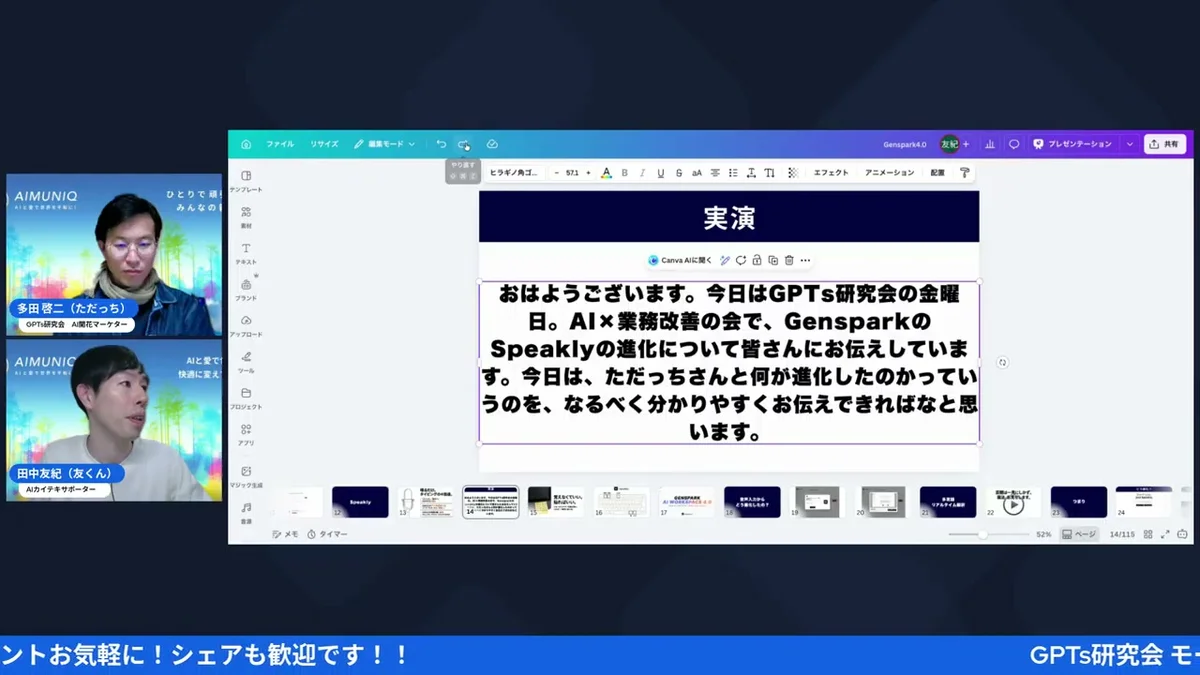
Task: Click the 共有 (Share) button
Action: pos(1164,143)
